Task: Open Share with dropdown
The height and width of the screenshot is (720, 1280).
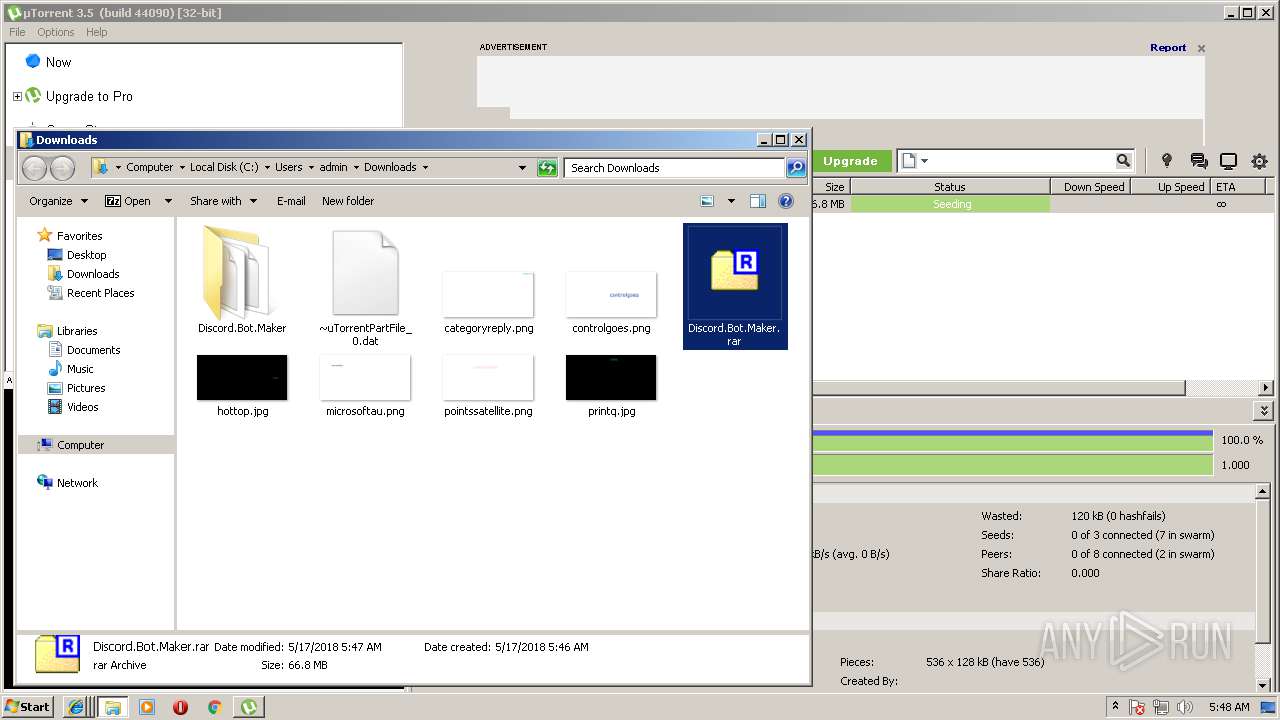Action: 223,201
